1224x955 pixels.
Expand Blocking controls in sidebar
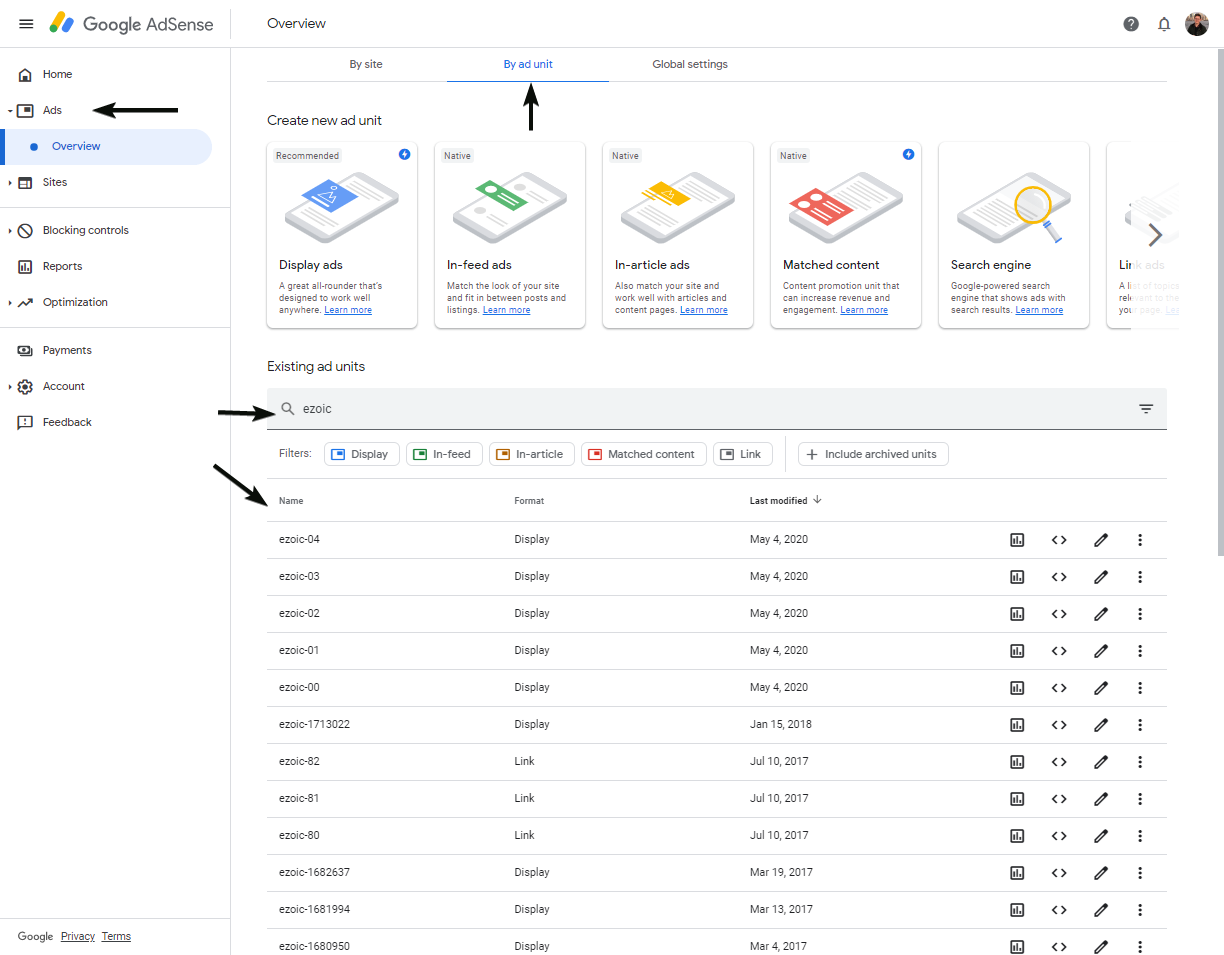(x=11, y=231)
